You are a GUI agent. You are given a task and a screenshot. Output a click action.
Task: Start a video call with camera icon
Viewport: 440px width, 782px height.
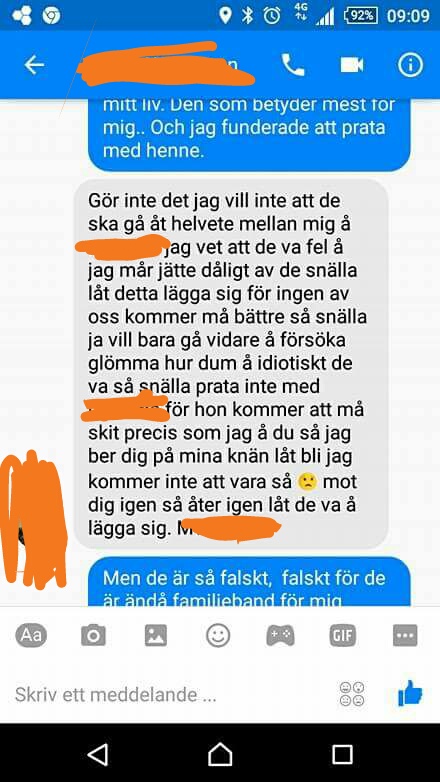point(352,65)
